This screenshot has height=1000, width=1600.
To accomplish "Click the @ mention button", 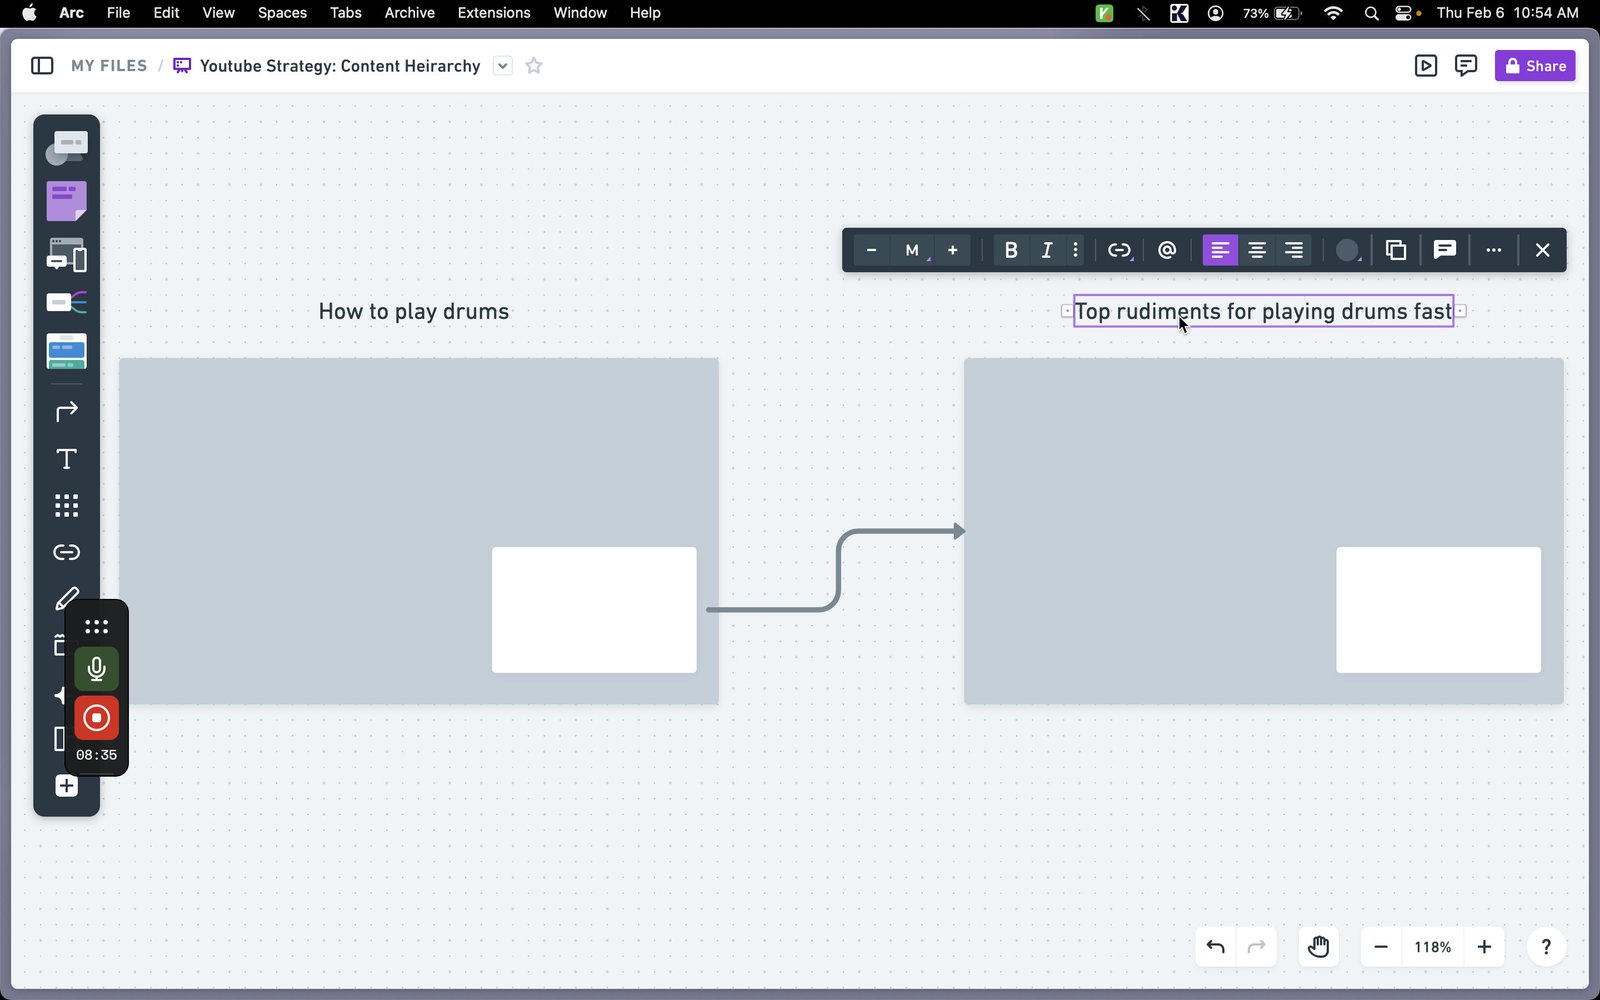I will [x=1167, y=250].
